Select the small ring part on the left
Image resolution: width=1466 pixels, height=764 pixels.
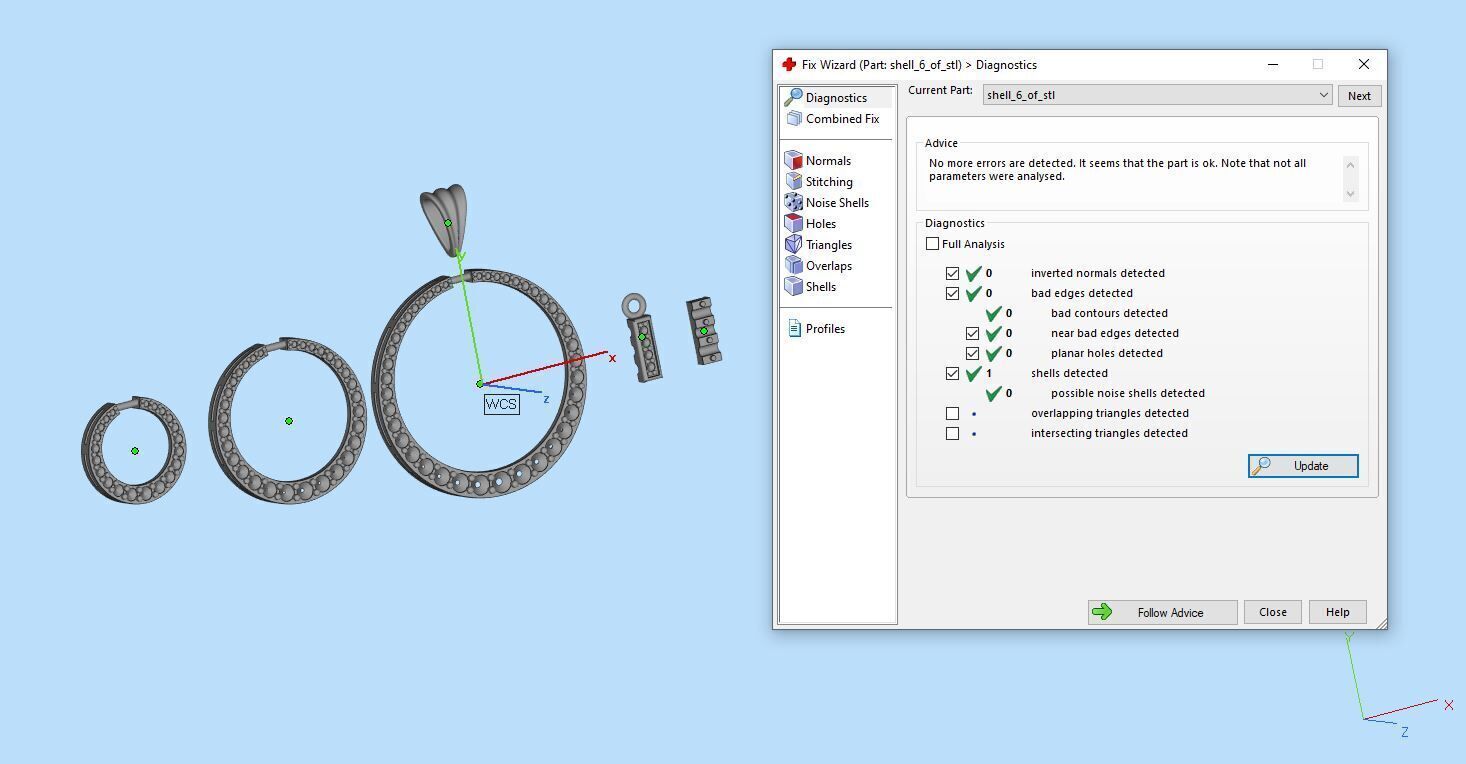[134, 450]
